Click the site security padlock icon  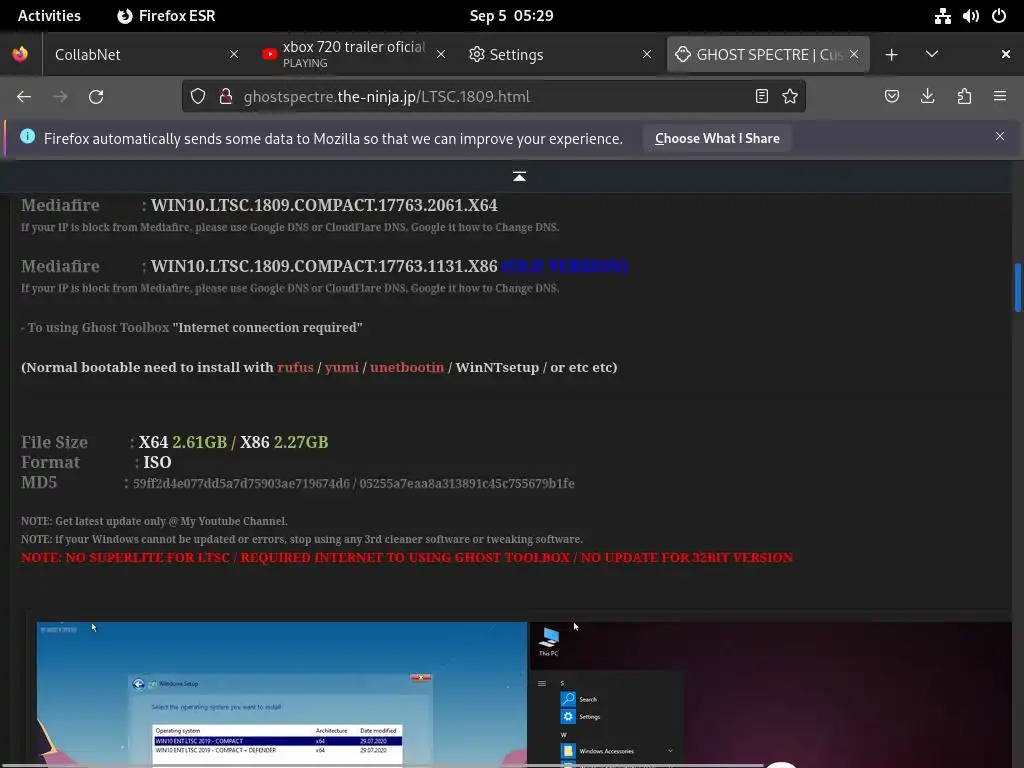tap(226, 97)
